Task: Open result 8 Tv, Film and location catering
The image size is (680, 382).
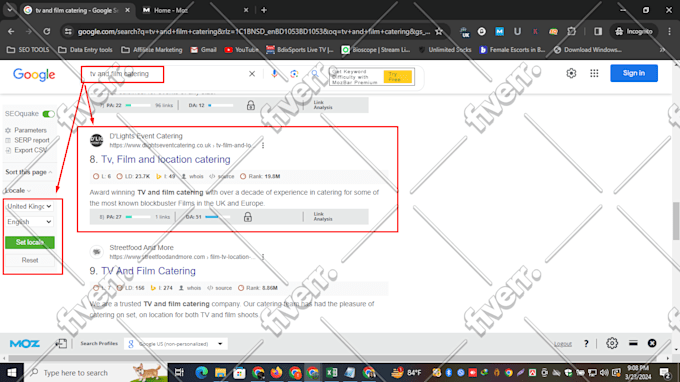Action: (166, 160)
